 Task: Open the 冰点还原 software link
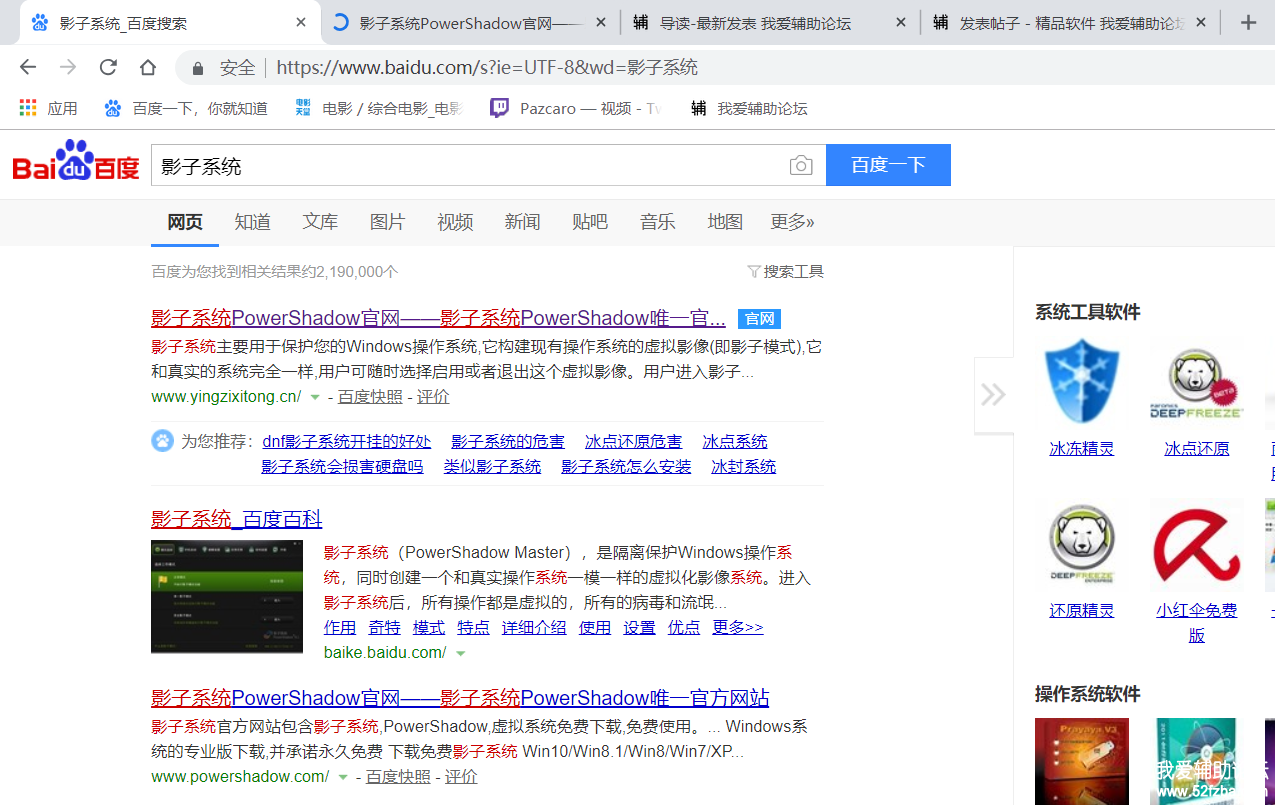[1197, 449]
